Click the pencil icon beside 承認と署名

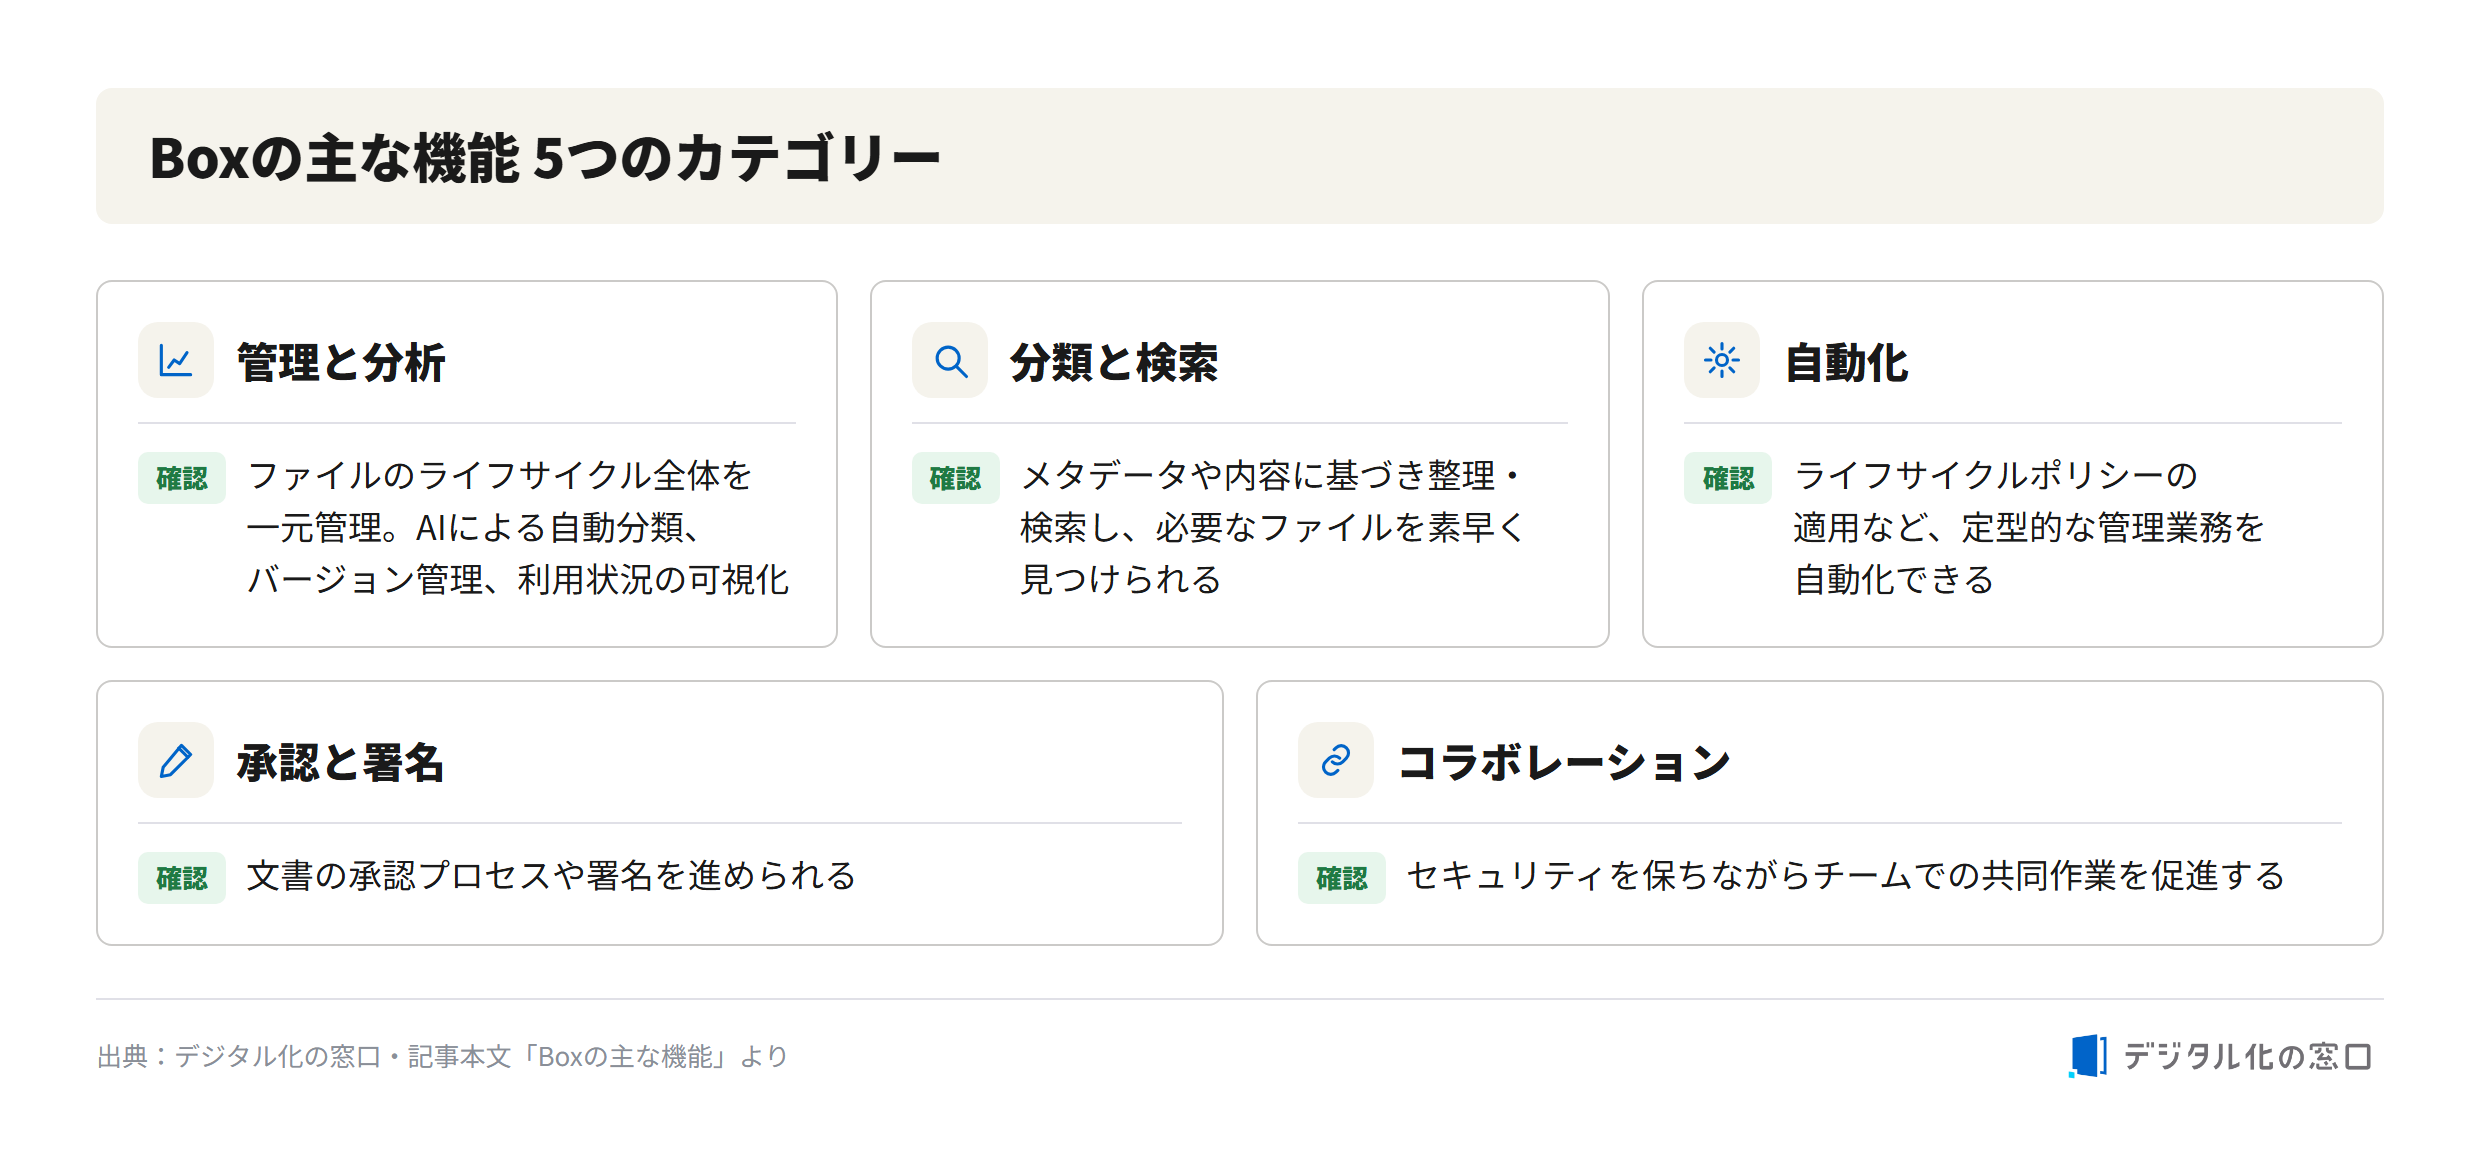click(176, 760)
